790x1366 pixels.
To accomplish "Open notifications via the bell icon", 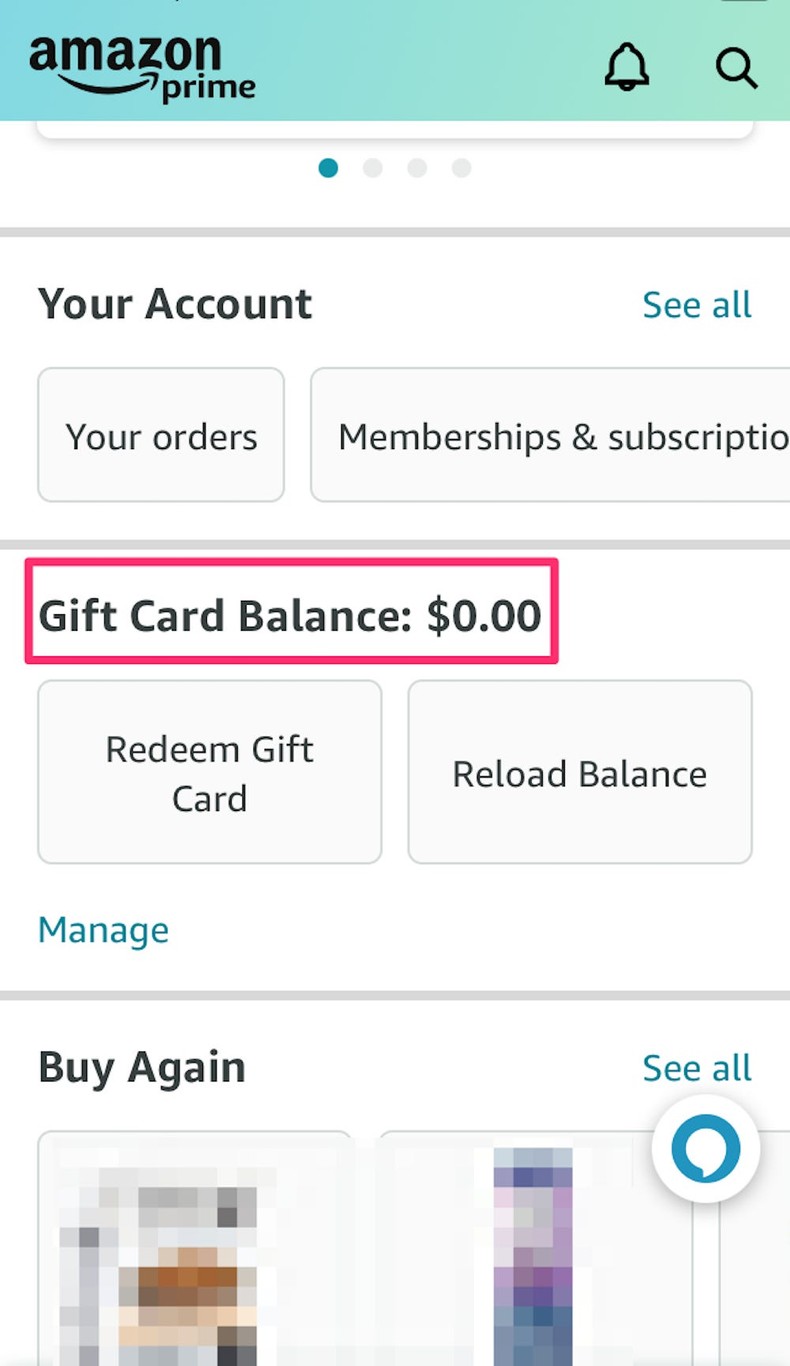I will [x=625, y=68].
